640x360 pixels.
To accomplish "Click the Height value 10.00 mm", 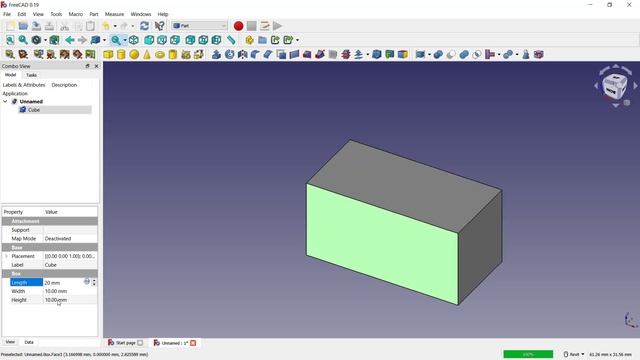I will [56, 300].
